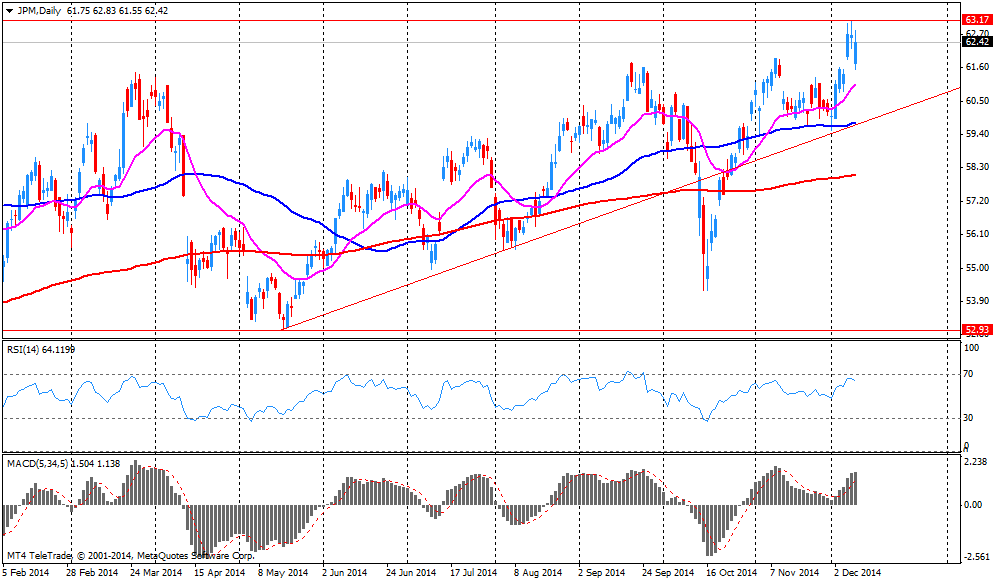1000x581 pixels.
Task: Select the 5 Feb 2014 date label
Action: tap(26, 573)
